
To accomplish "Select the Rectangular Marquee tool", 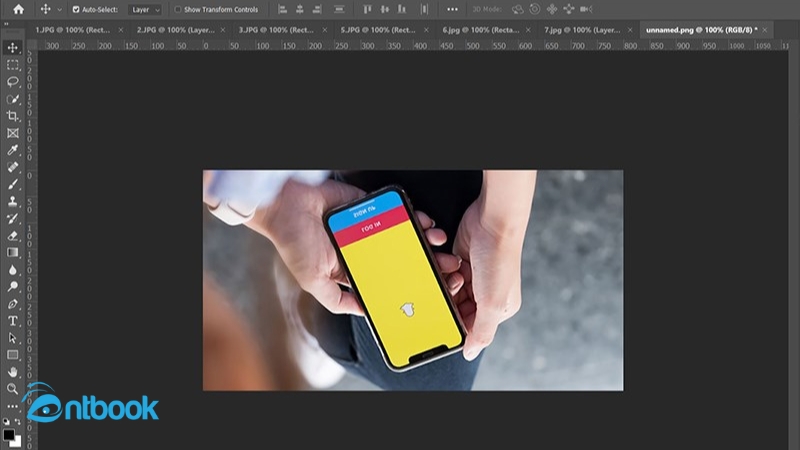I will coord(13,65).
